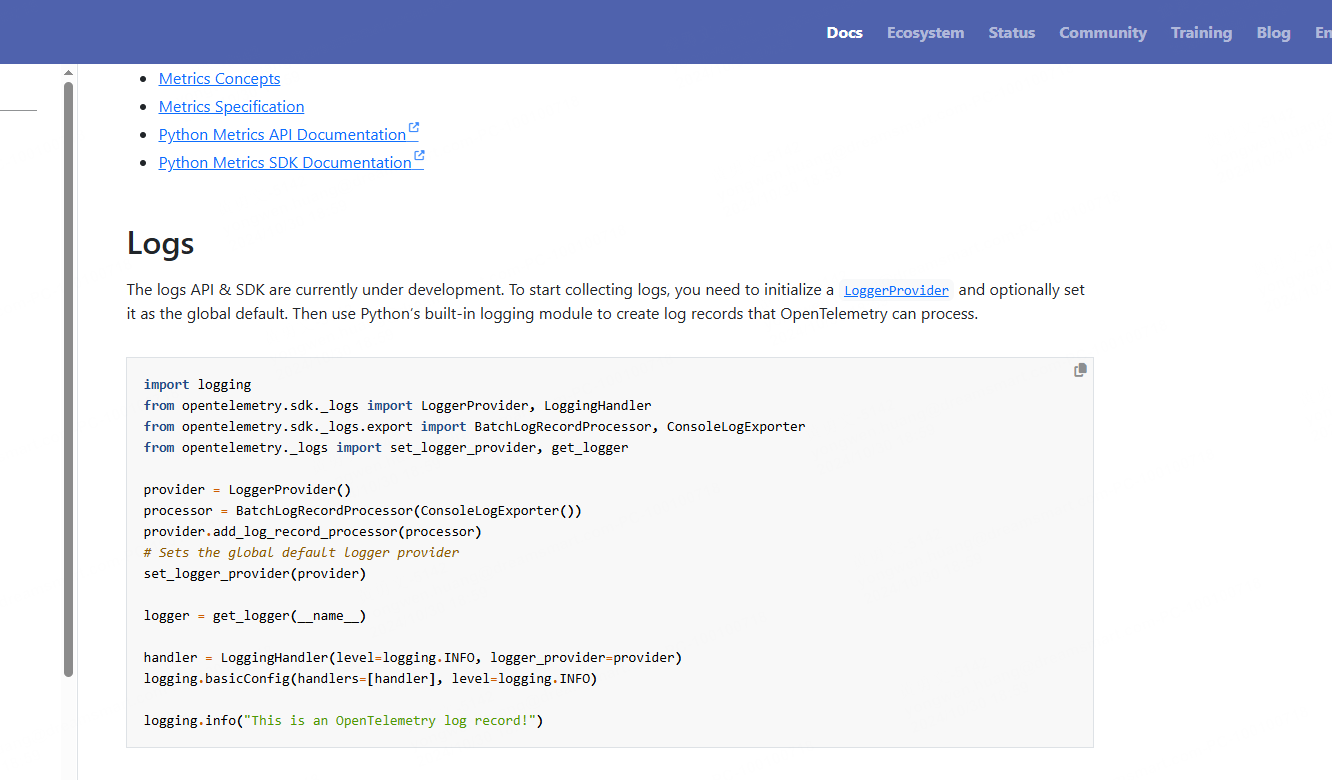Viewport: 1332px width, 780px height.
Task: Copy the logs code sample to clipboard
Action: pos(1080,370)
